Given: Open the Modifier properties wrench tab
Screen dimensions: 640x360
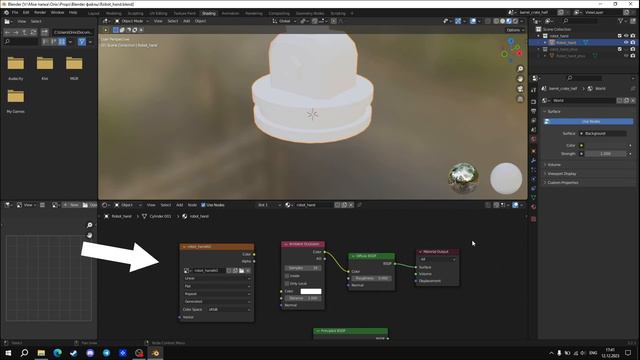Looking at the screenshot, I should [533, 160].
